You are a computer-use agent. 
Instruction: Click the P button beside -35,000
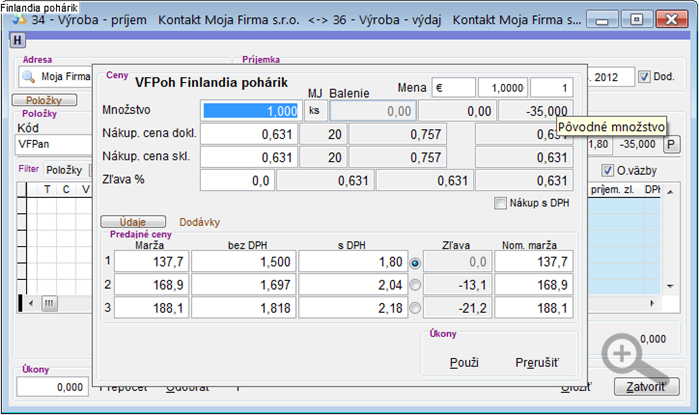pos(671,144)
